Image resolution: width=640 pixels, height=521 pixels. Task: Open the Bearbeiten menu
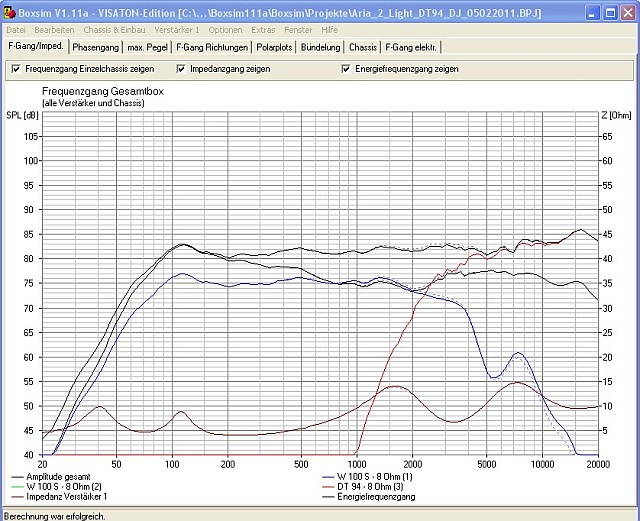click(54, 30)
